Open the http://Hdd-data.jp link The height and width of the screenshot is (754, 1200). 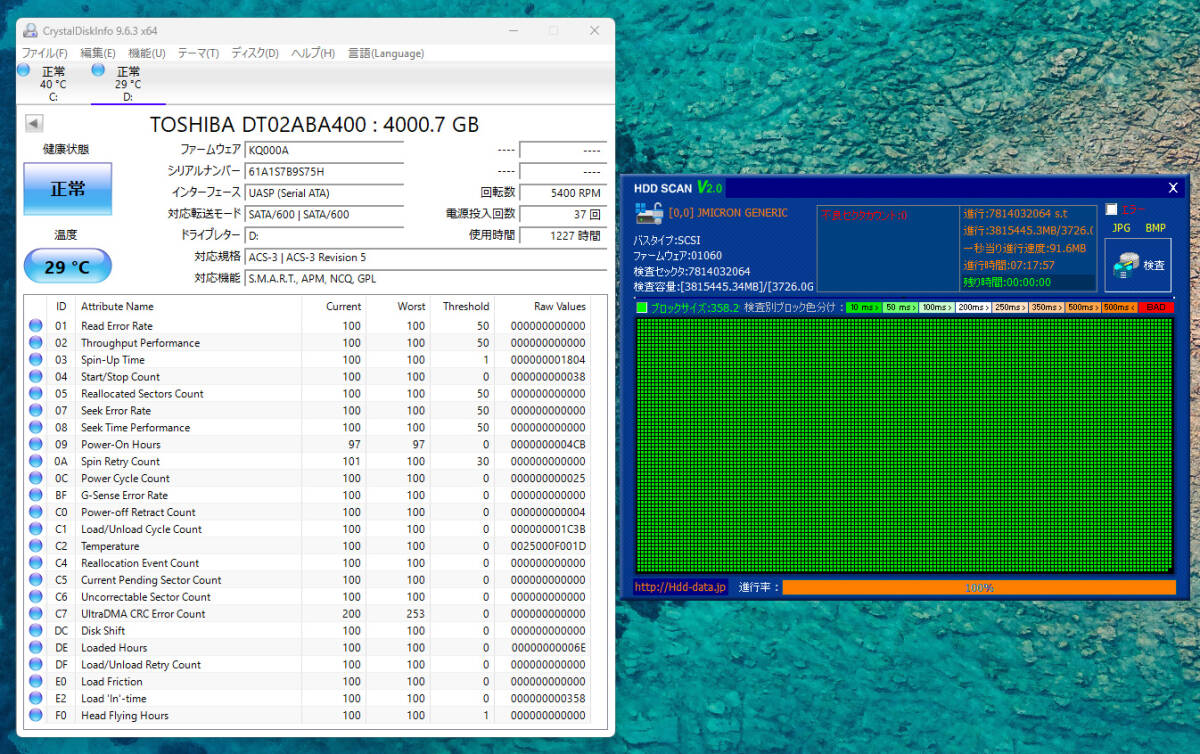pyautogui.click(x=680, y=587)
